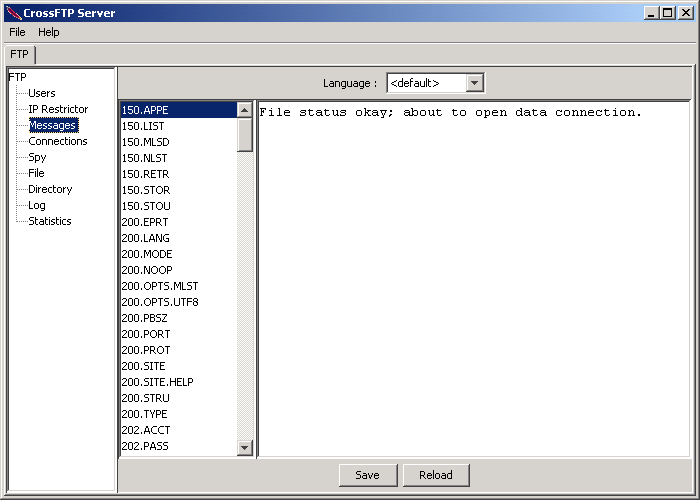Select 202.PASS message entry
Image resolution: width=700 pixels, height=500 pixels.
point(179,446)
